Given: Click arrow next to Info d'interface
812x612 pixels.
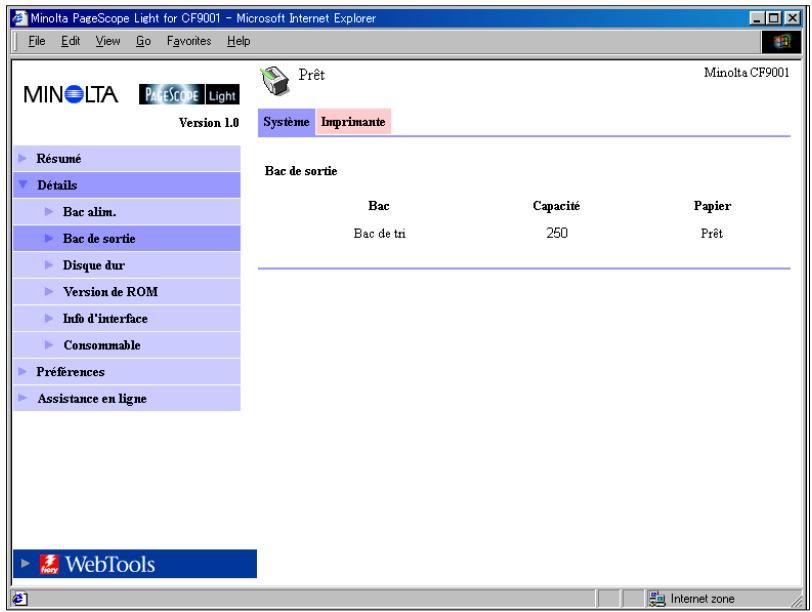Looking at the screenshot, I should (49, 318).
